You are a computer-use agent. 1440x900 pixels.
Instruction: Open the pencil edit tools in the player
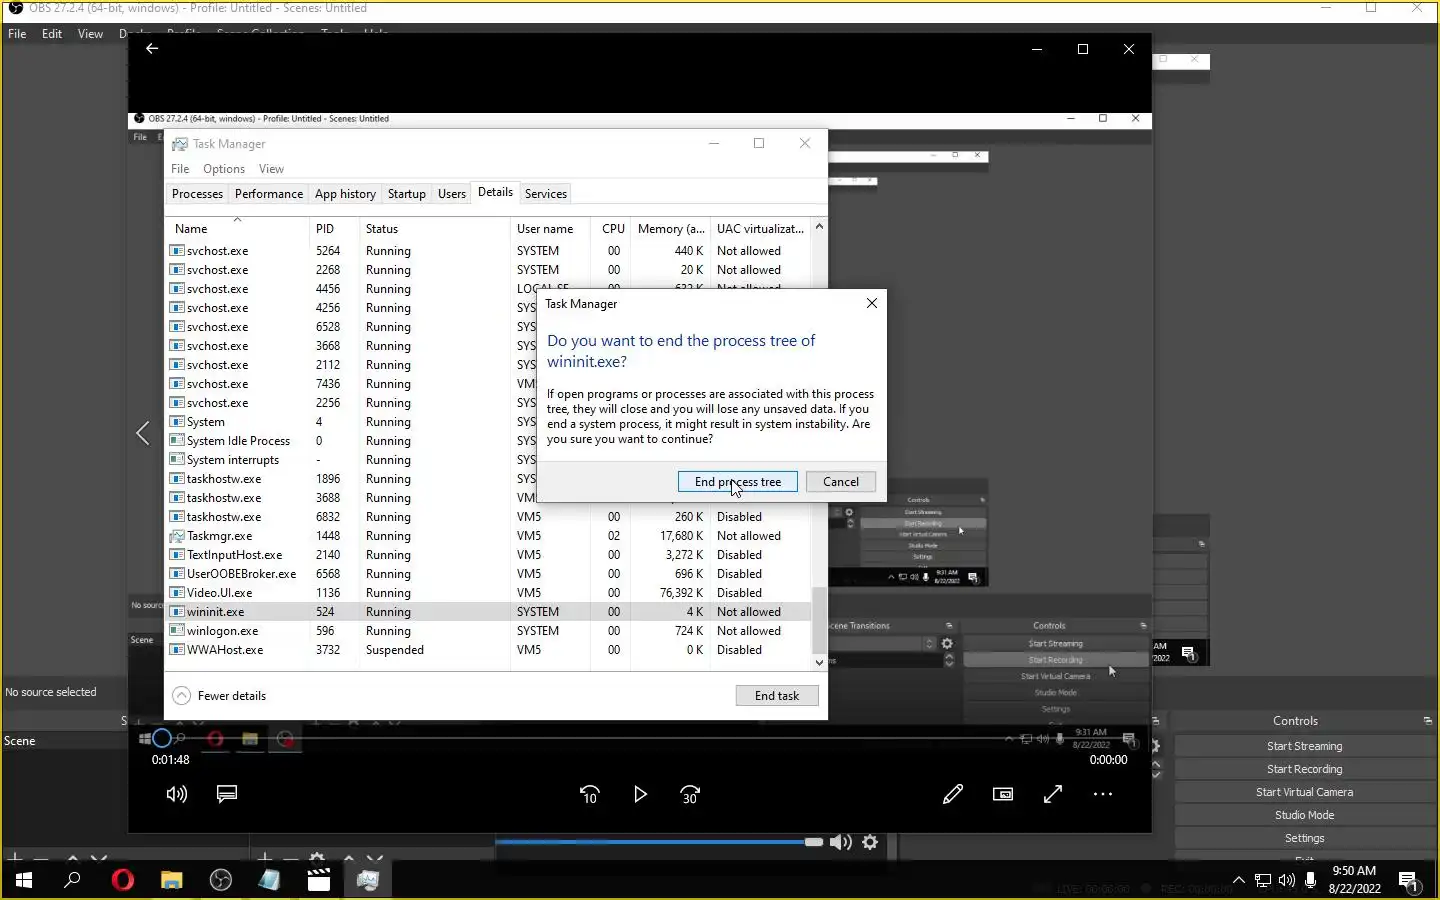pyautogui.click(x=953, y=794)
